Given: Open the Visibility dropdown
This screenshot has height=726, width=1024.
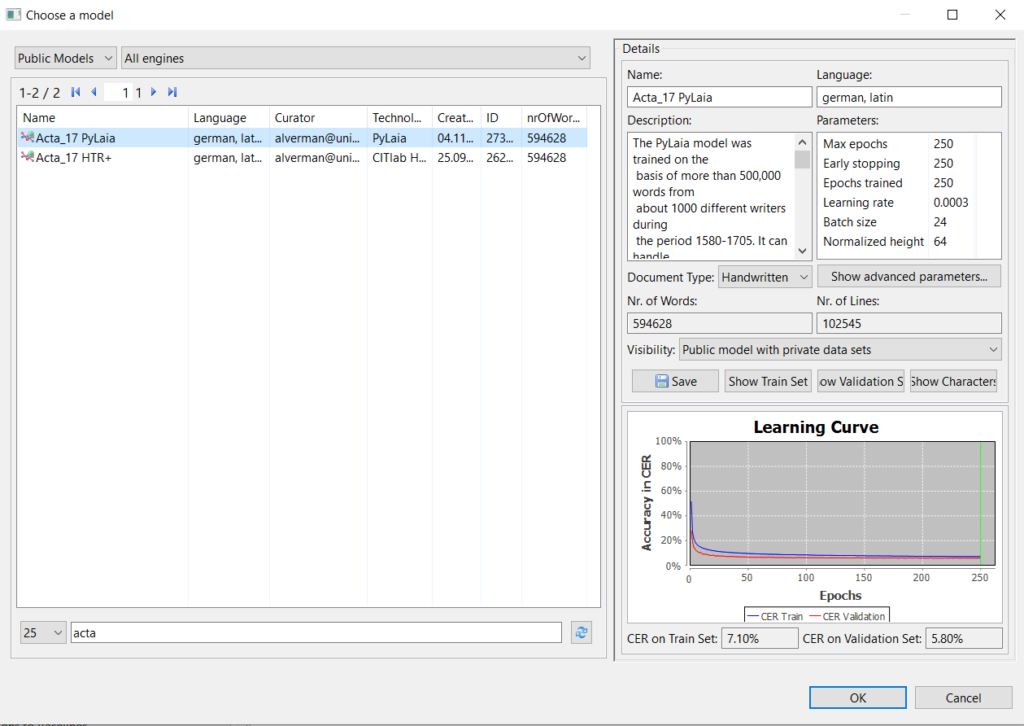Looking at the screenshot, I should [x=839, y=349].
